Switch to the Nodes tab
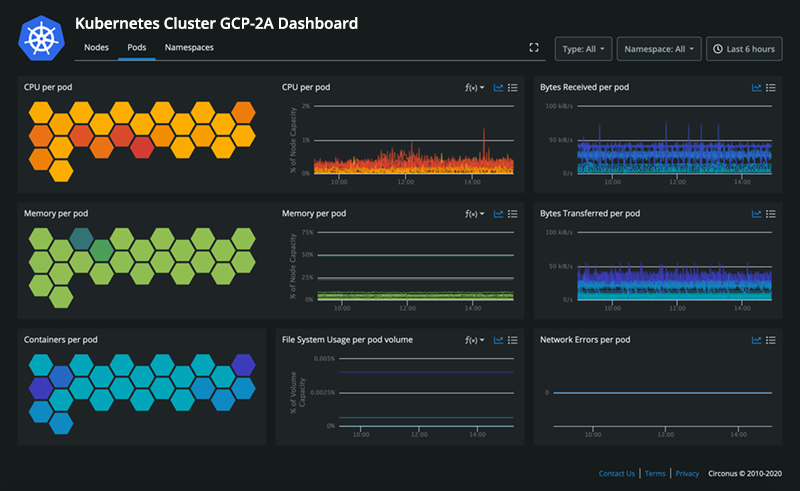This screenshot has height=491, width=800. pos(97,47)
